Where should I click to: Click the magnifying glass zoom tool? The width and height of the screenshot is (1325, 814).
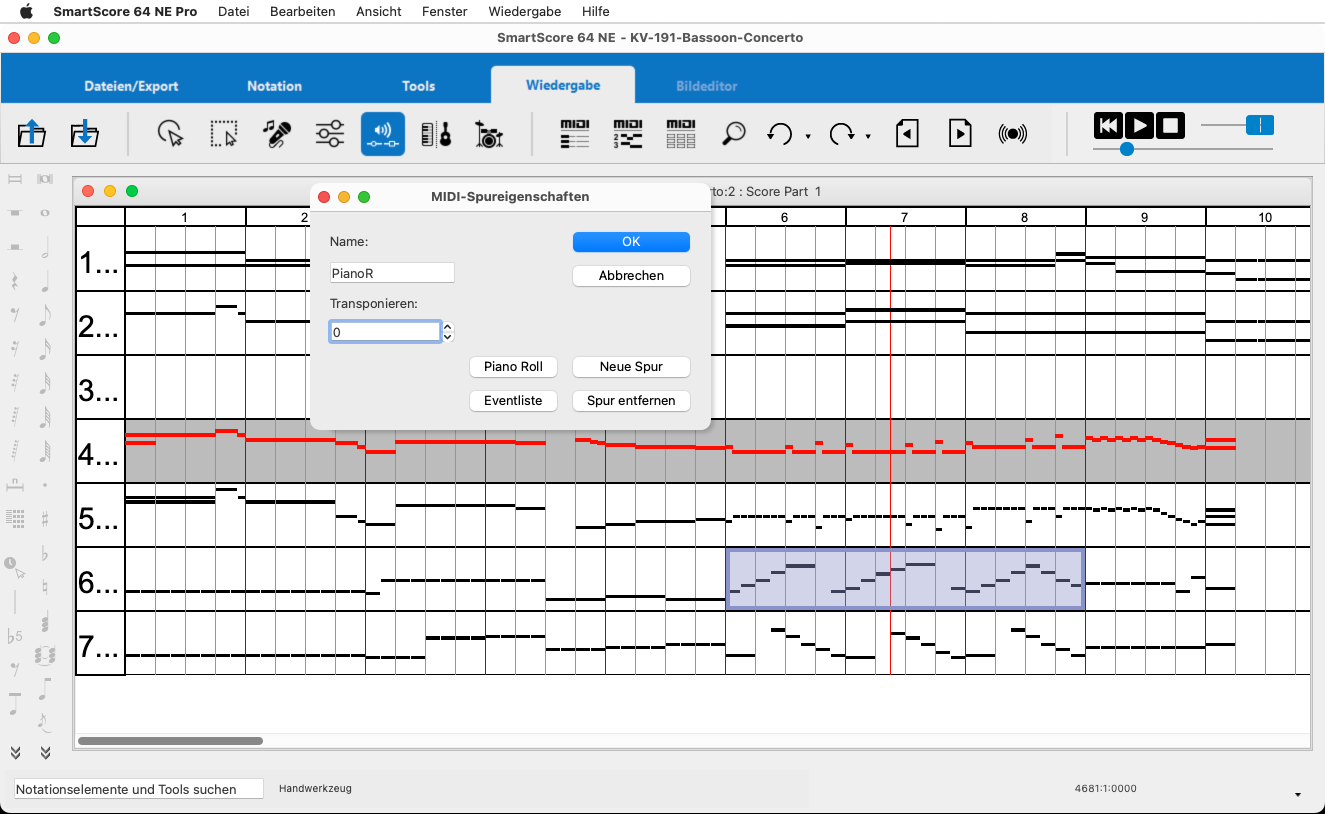[734, 134]
